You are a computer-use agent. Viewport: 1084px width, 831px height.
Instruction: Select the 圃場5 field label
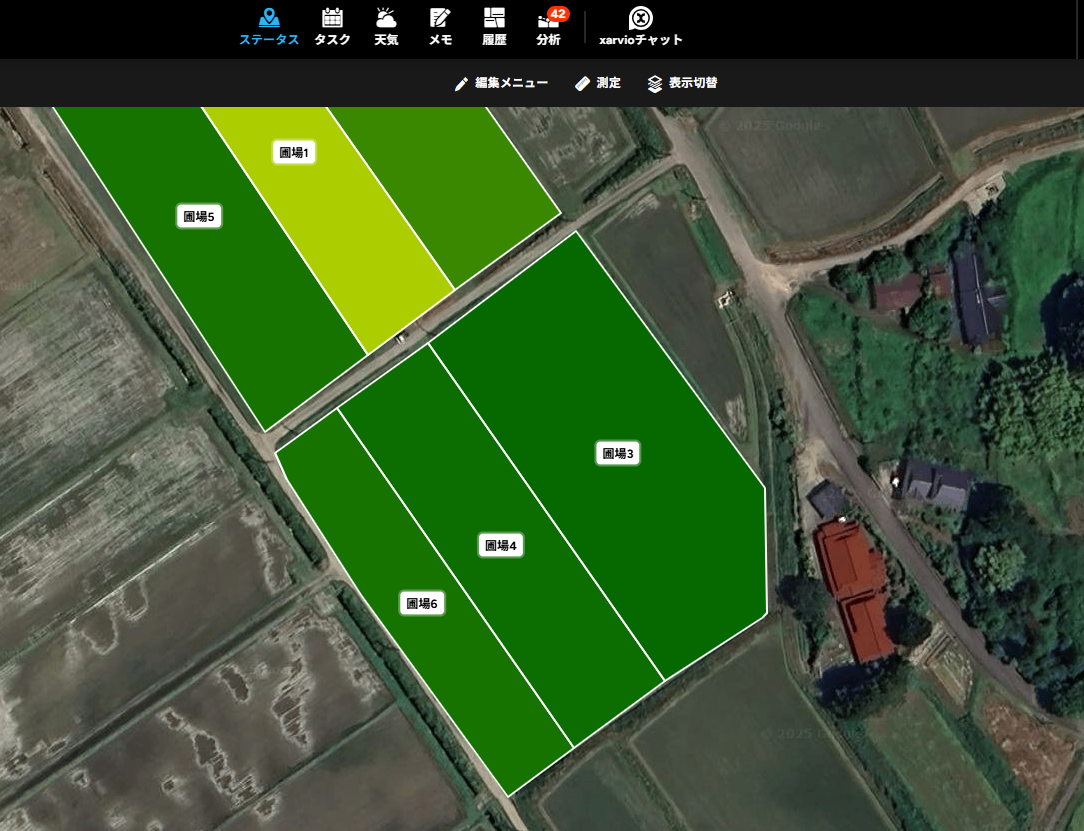[199, 217]
